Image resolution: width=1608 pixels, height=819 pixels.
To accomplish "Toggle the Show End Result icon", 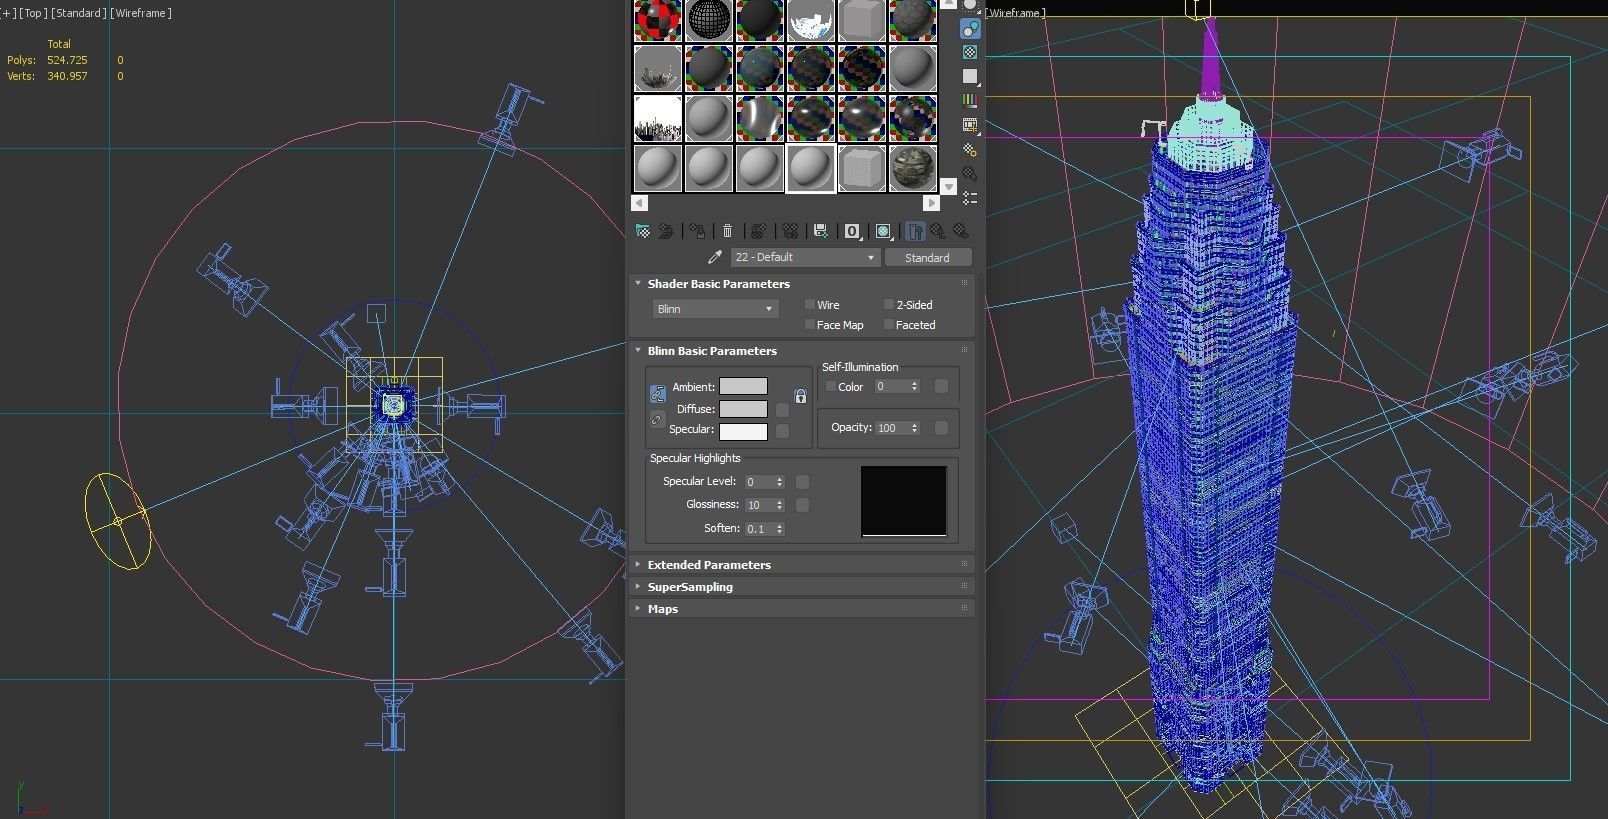I will tap(915, 231).
